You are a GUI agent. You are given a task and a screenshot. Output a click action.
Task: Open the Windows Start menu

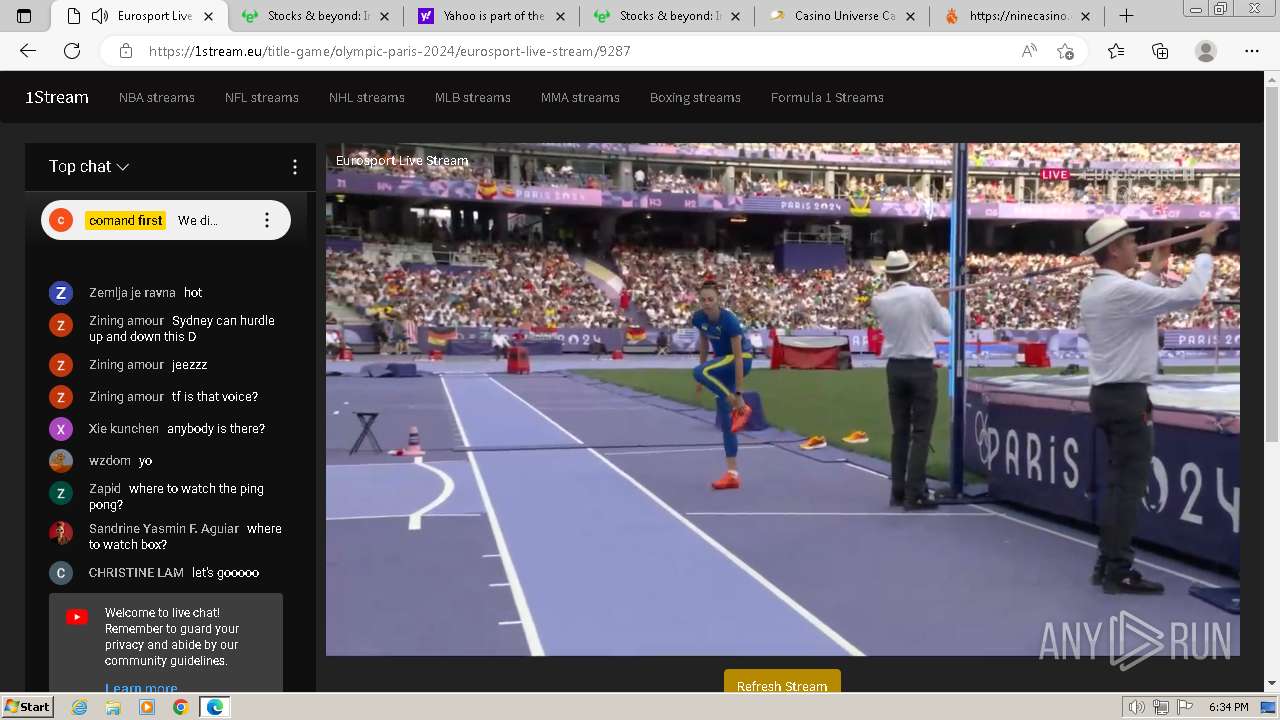[x=27, y=706]
